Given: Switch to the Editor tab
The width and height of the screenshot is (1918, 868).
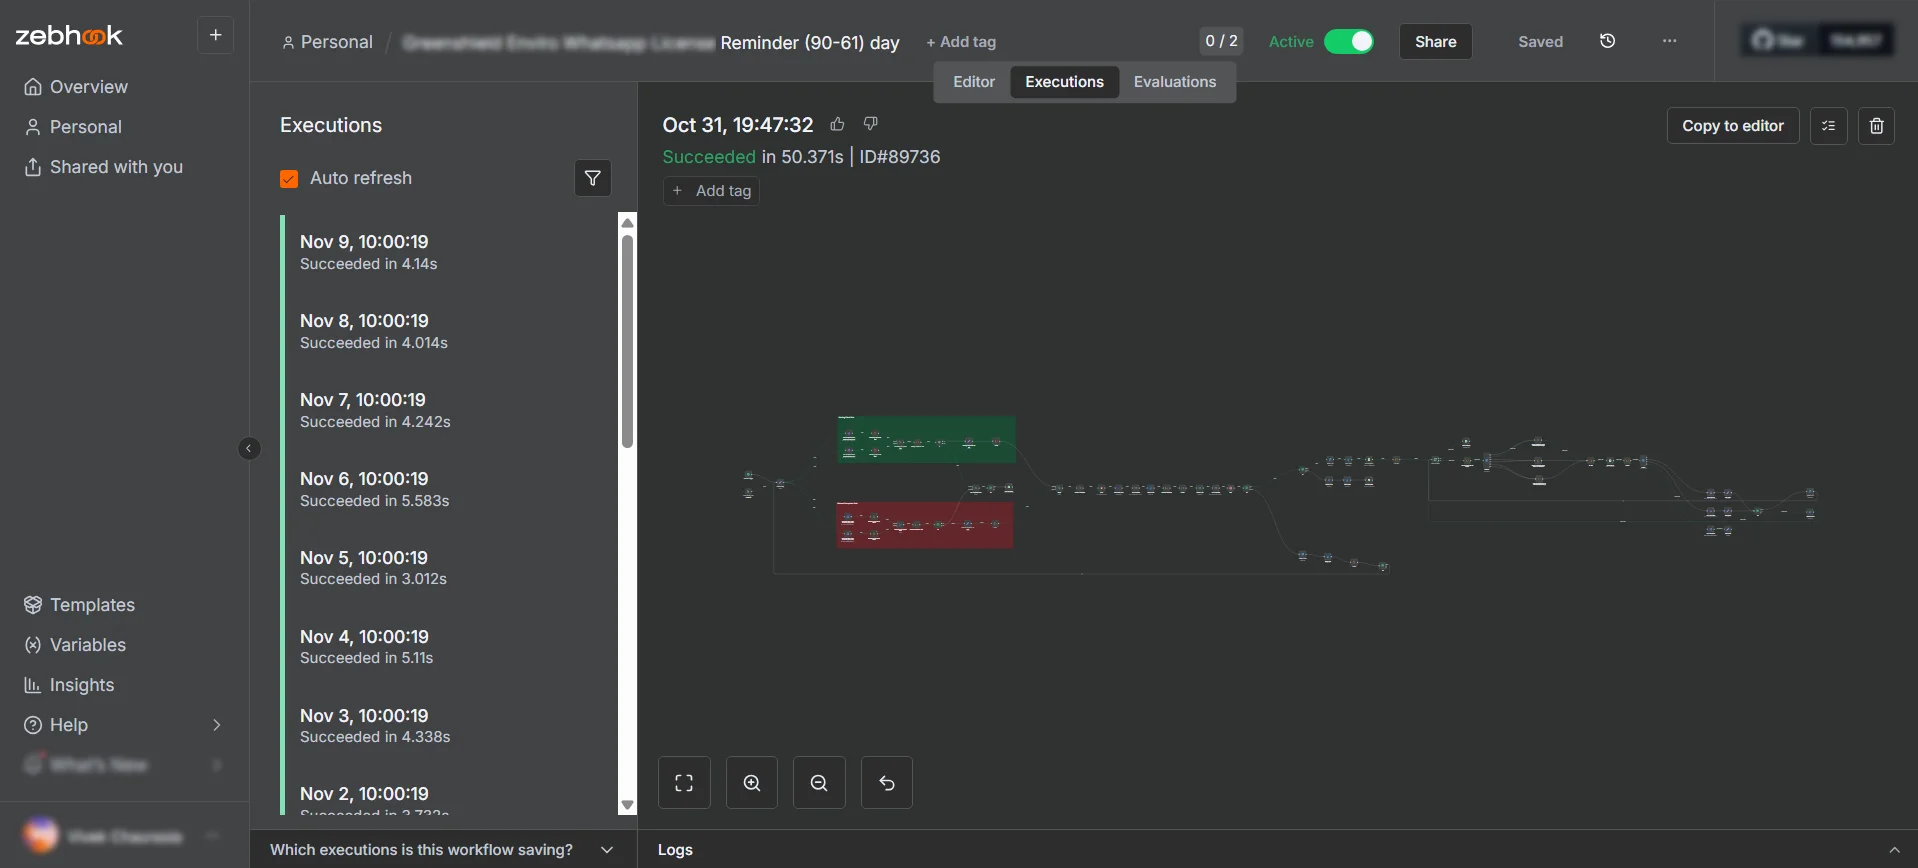Looking at the screenshot, I should coord(973,82).
